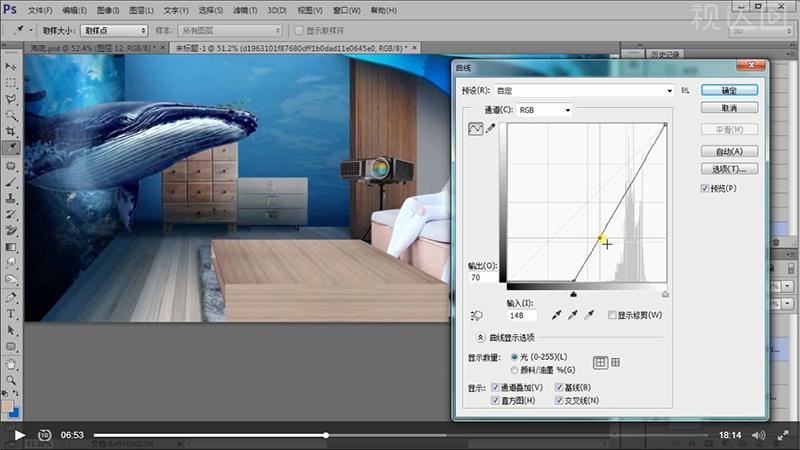This screenshot has width=800, height=450.
Task: Select the Spot Healing Brush tool
Action: tap(11, 166)
